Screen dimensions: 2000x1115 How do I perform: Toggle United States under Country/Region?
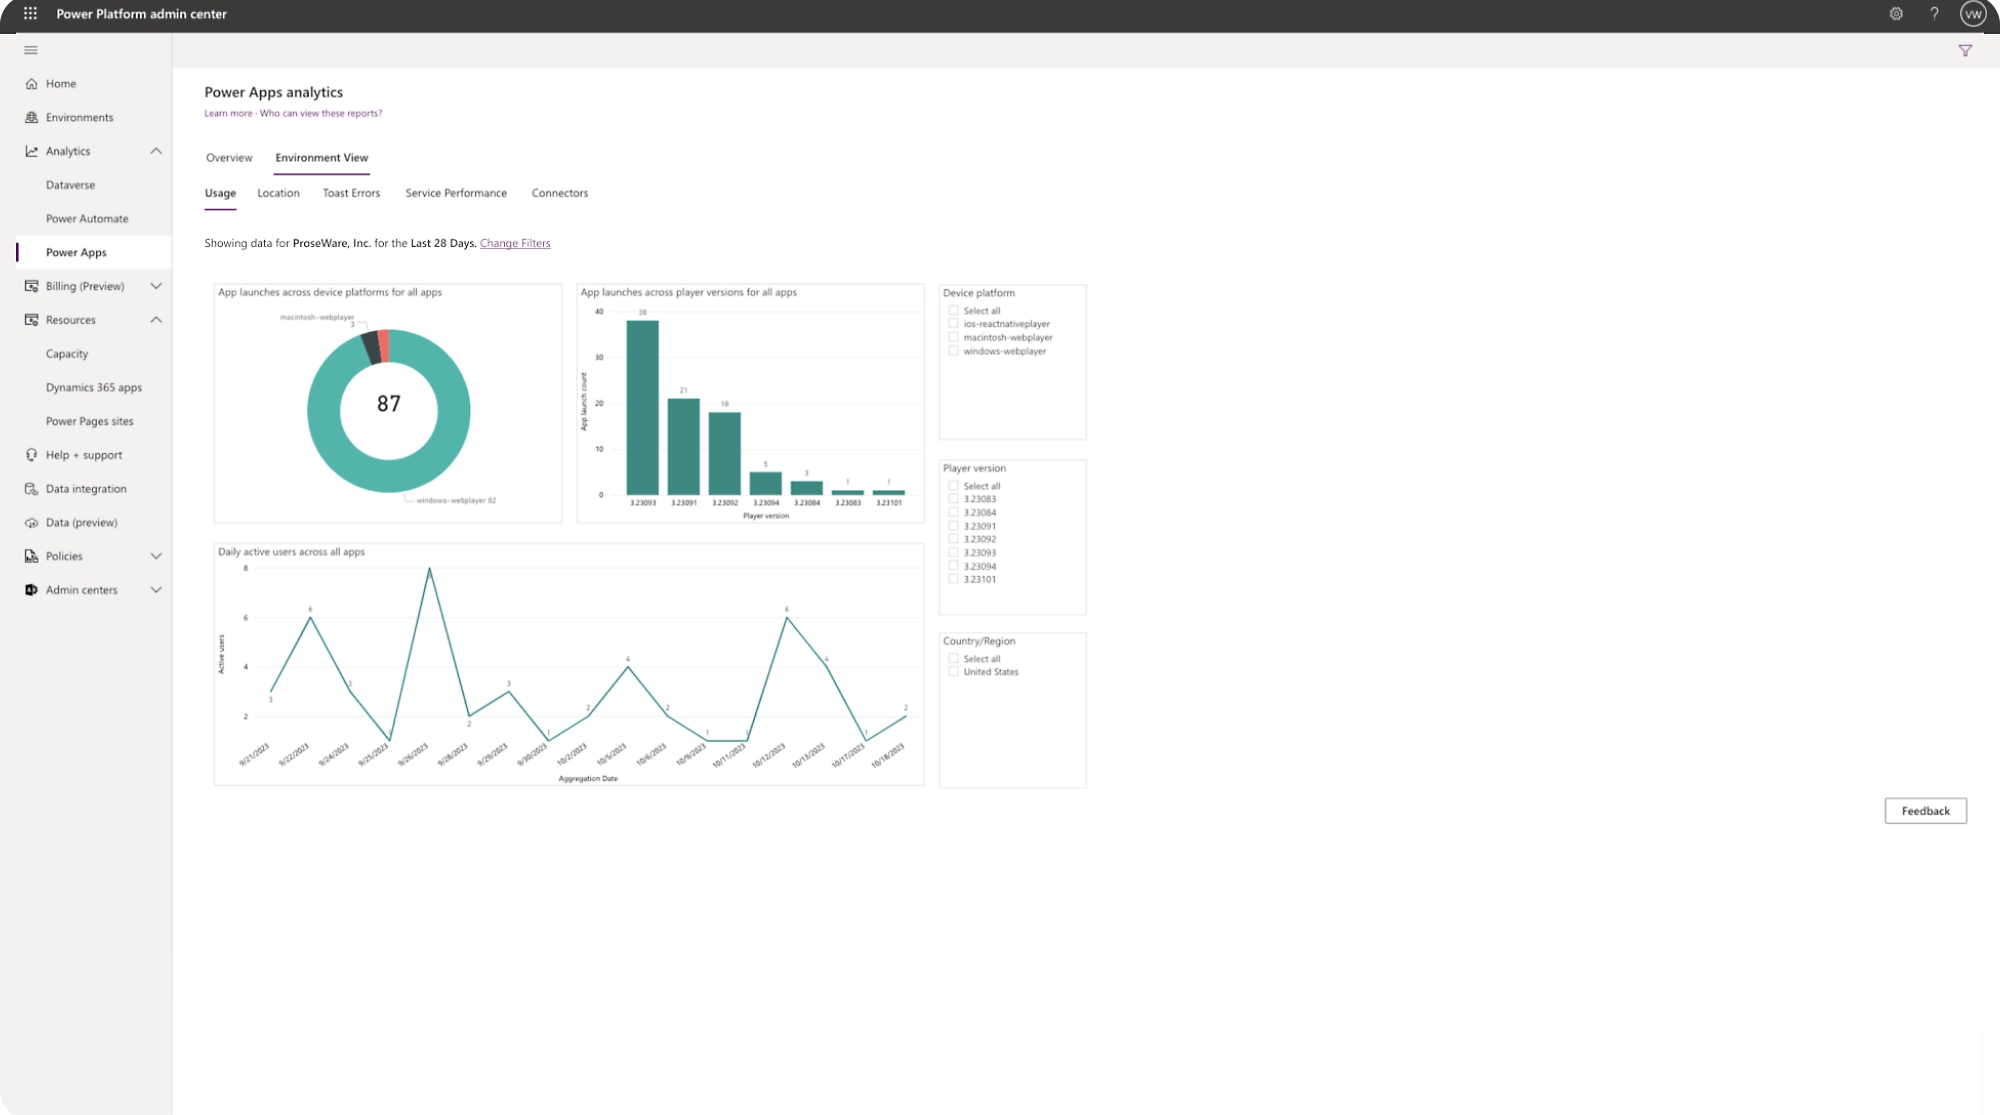pos(953,671)
